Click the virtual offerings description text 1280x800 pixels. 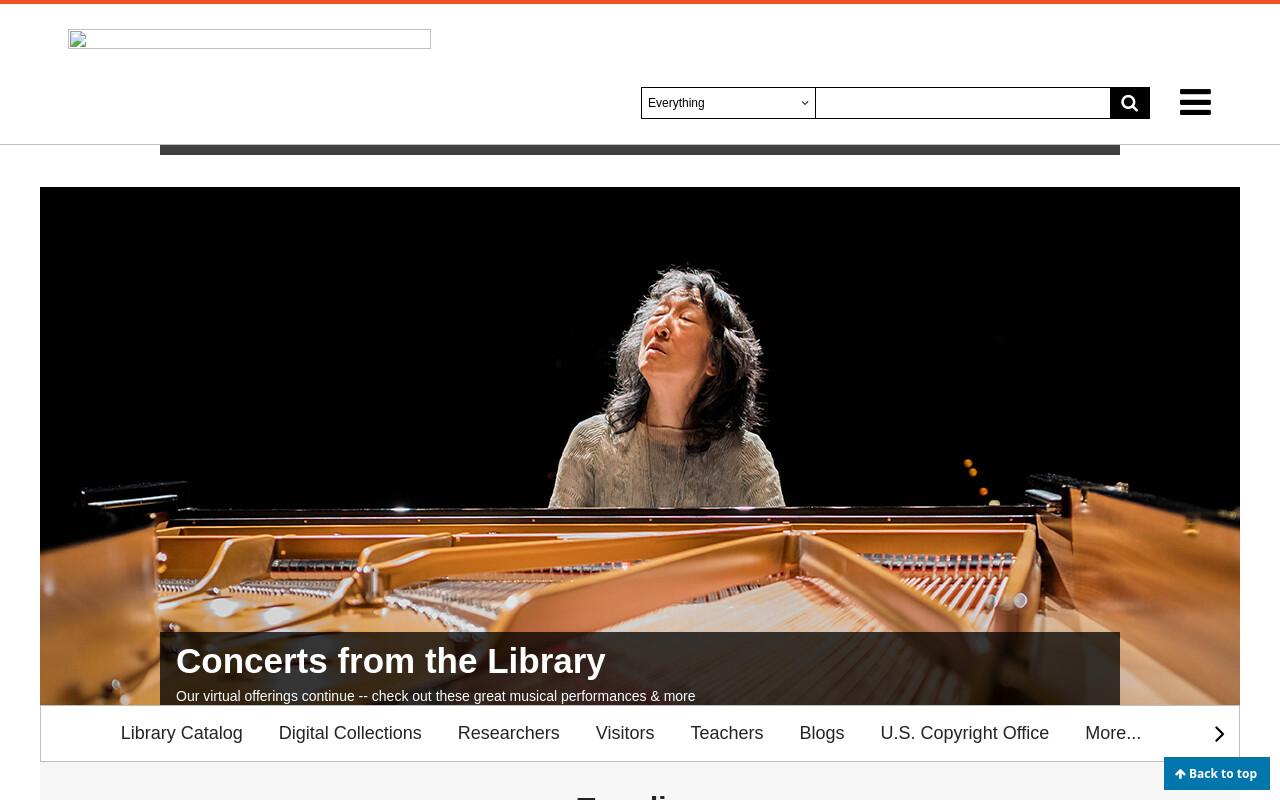point(435,696)
